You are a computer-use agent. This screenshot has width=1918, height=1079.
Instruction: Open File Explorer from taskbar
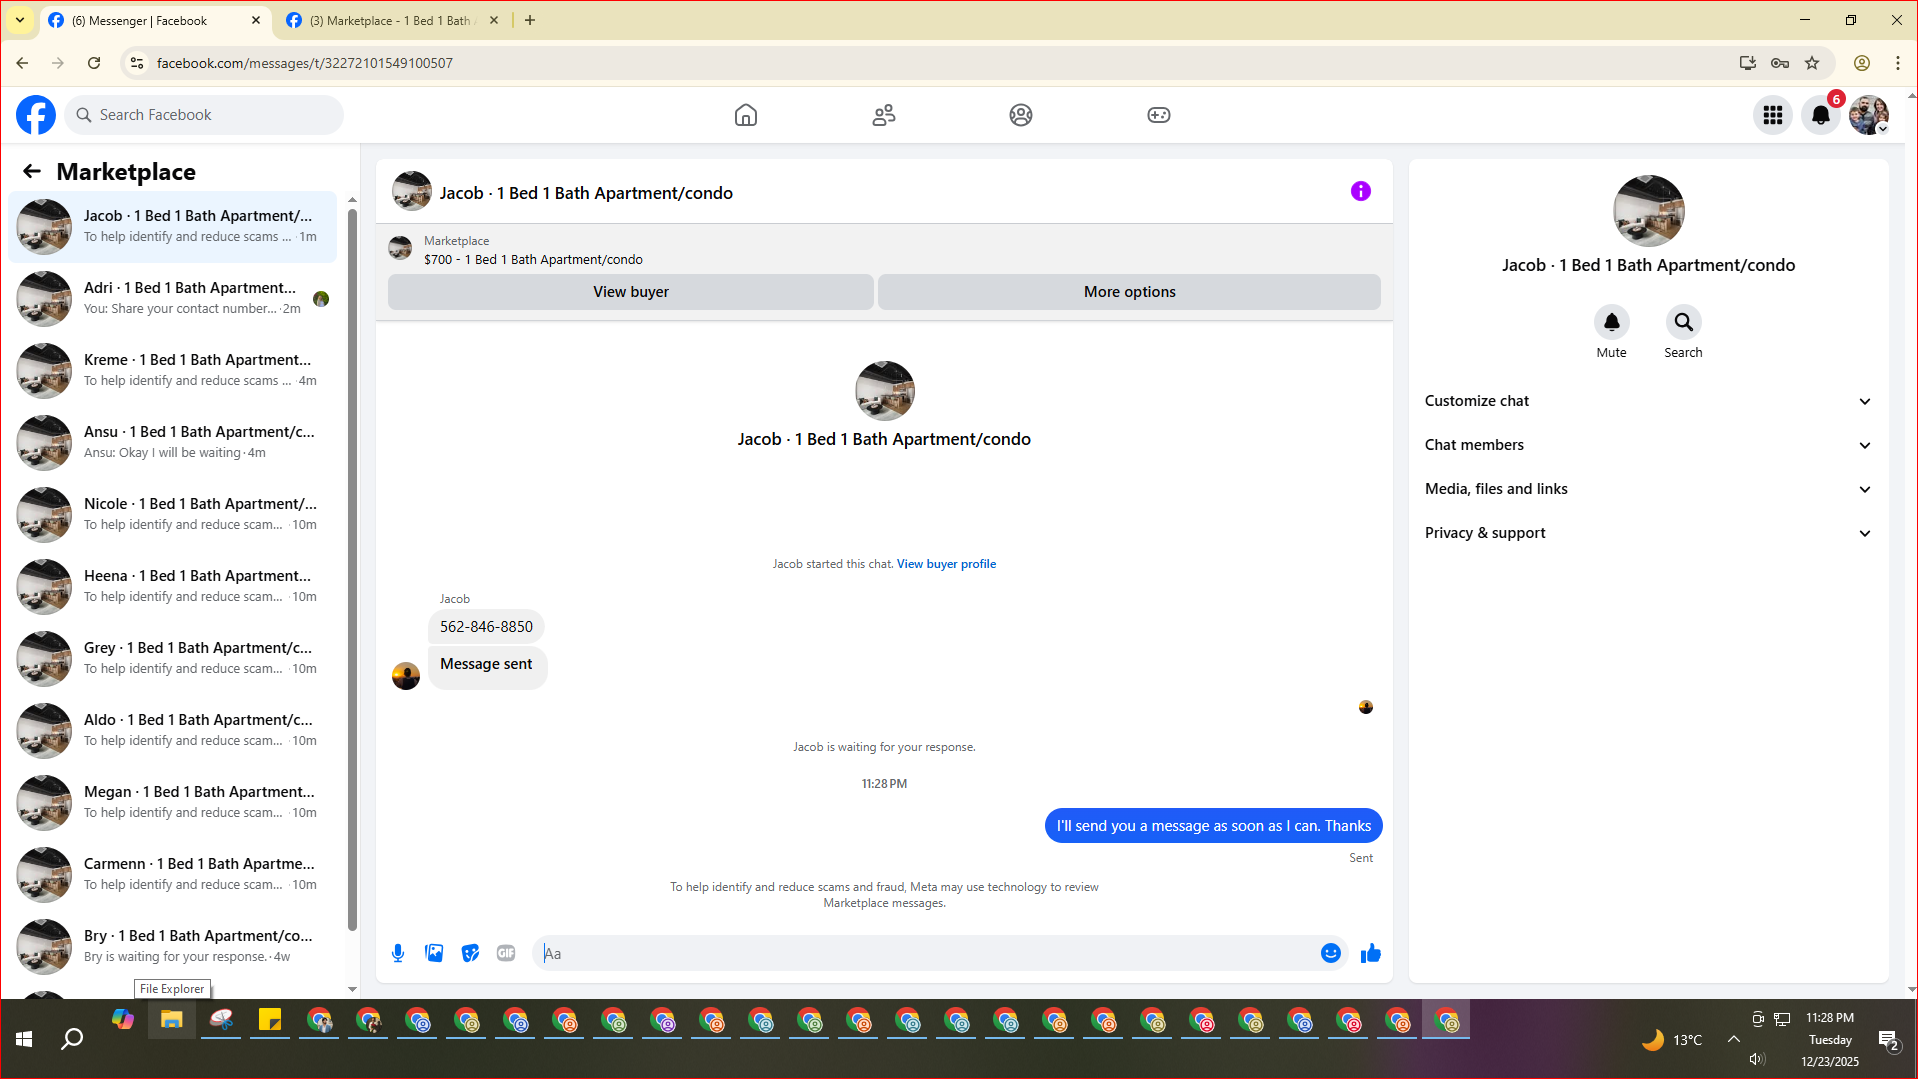click(x=172, y=1020)
